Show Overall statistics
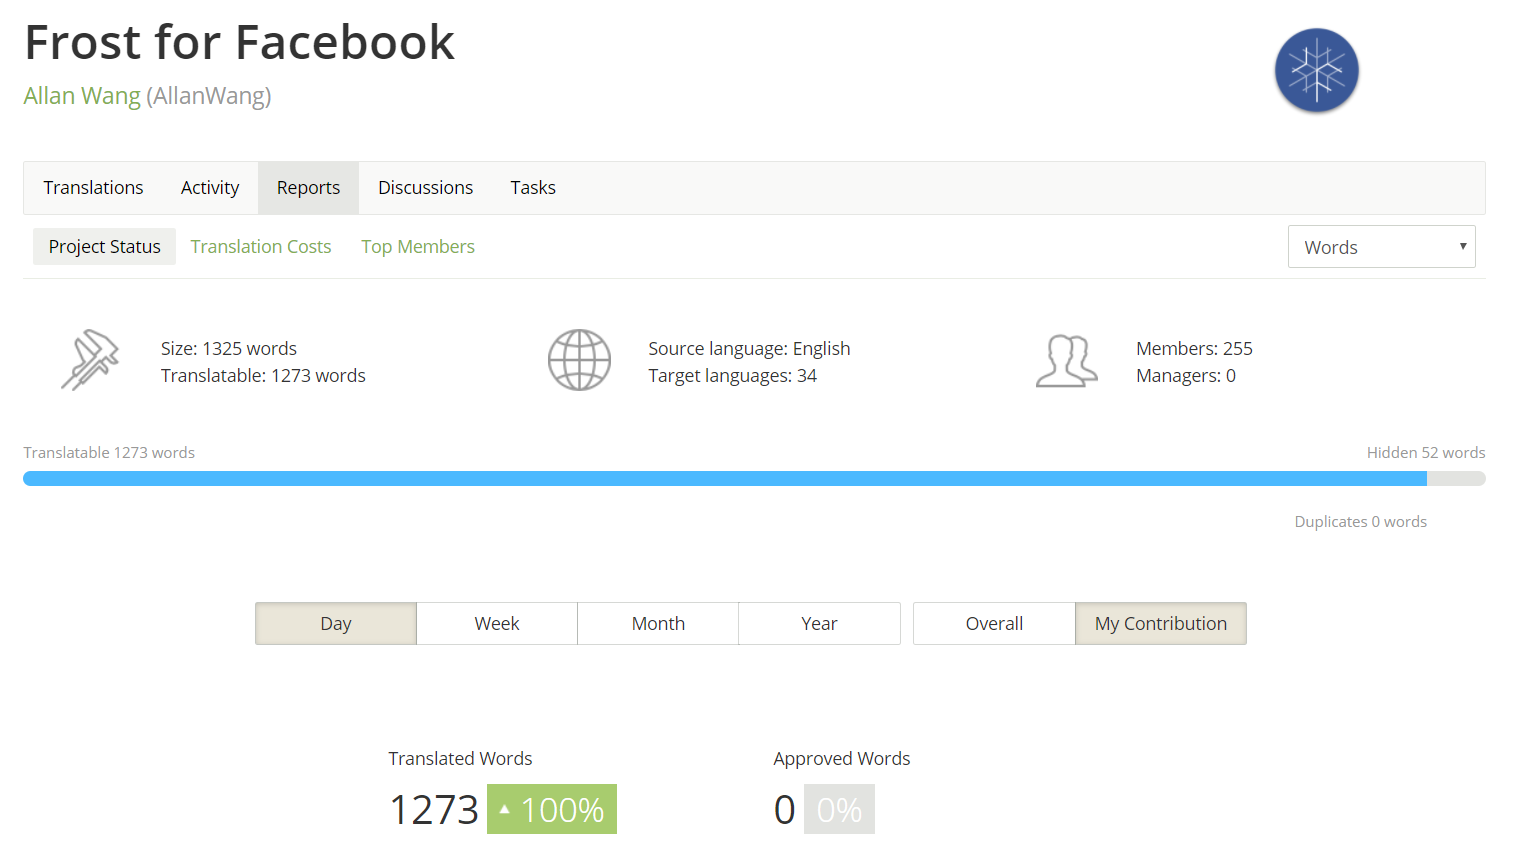This screenshot has width=1513, height=861. coord(994,624)
